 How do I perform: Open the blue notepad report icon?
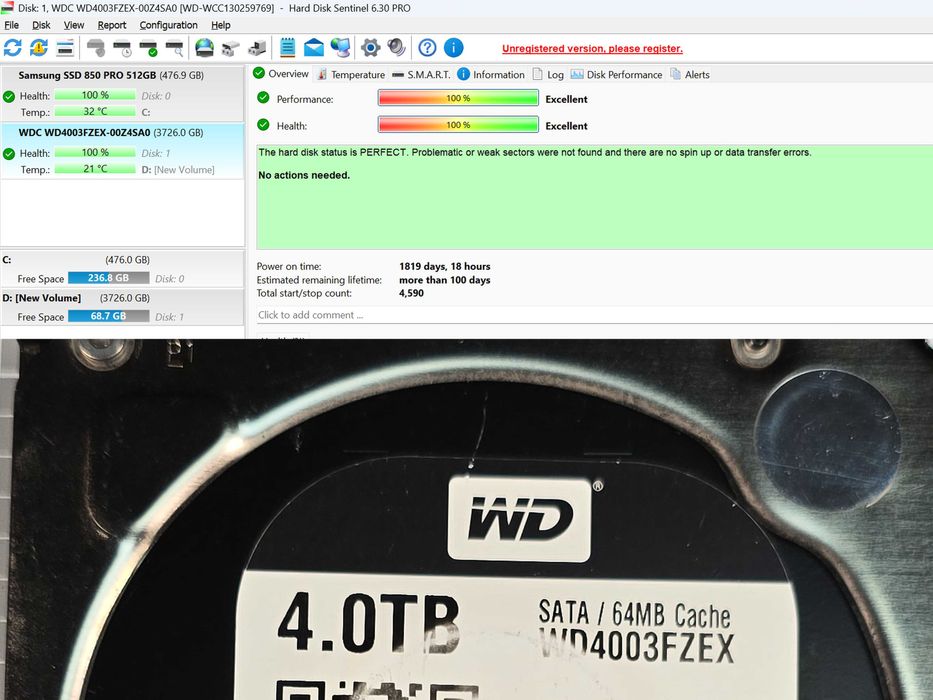click(x=287, y=48)
